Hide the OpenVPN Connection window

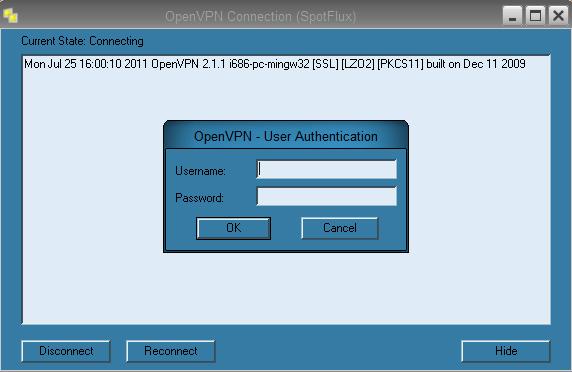click(506, 351)
